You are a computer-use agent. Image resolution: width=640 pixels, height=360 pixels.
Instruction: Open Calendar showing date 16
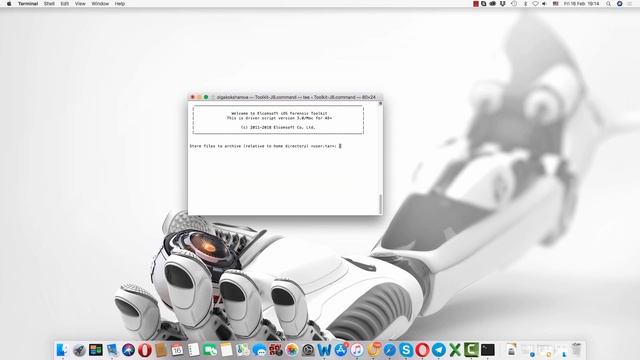(177, 350)
